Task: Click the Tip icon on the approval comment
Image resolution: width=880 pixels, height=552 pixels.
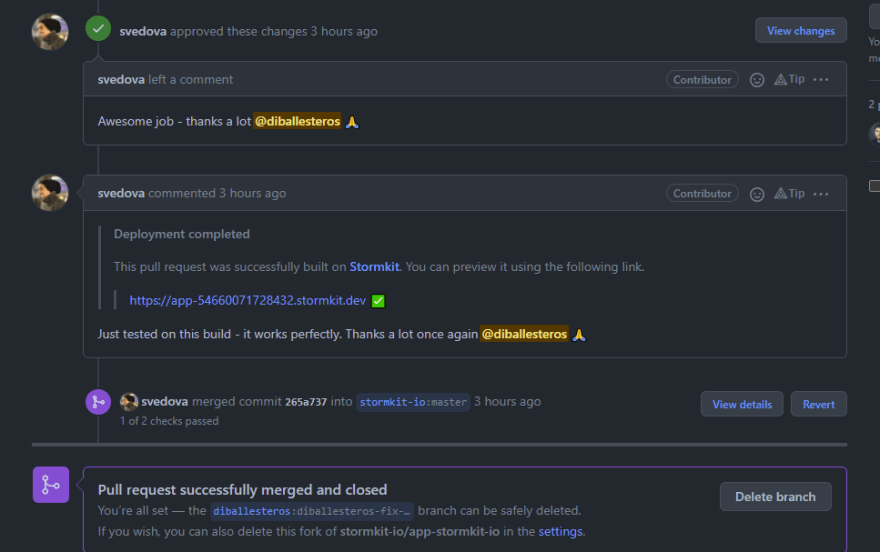Action: tap(789, 80)
